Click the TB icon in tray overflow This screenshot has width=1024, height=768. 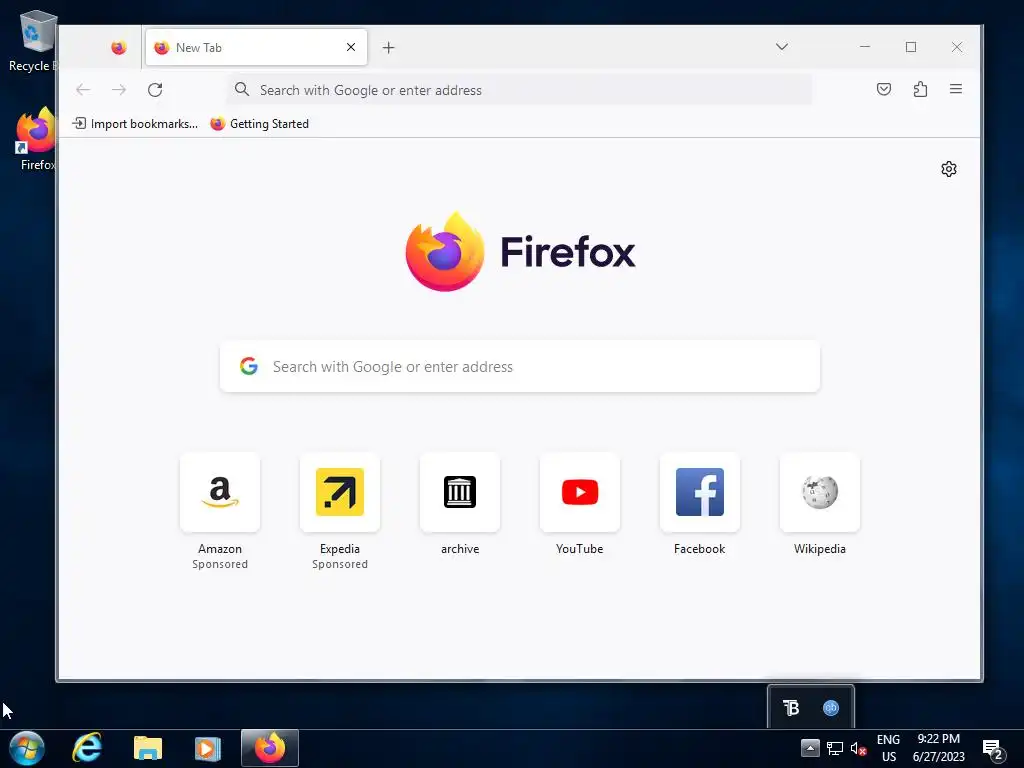click(791, 708)
